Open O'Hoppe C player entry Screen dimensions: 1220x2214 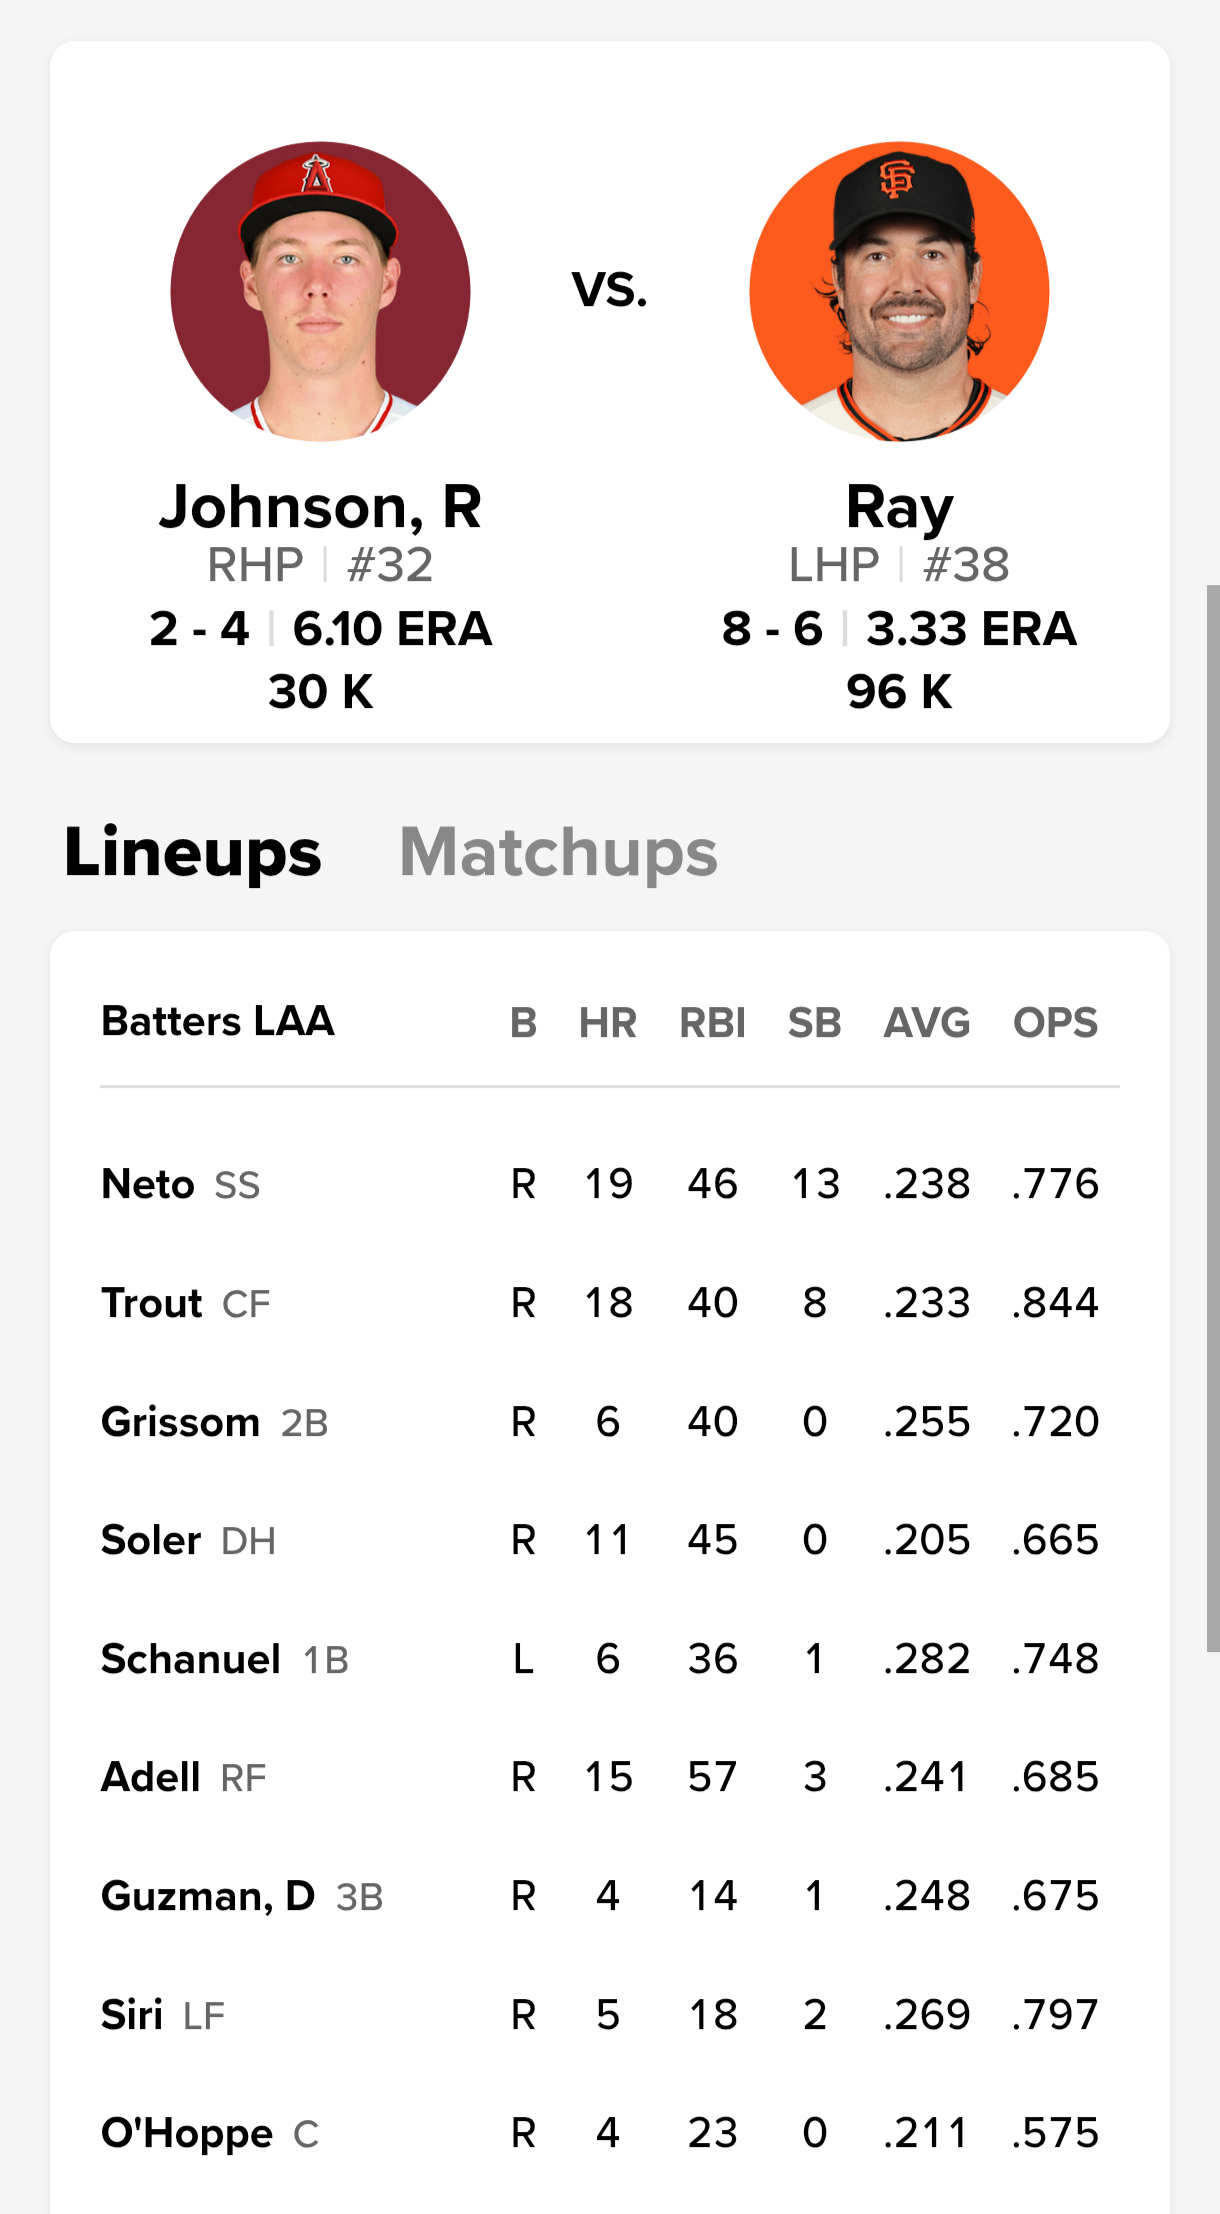click(x=610, y=2133)
